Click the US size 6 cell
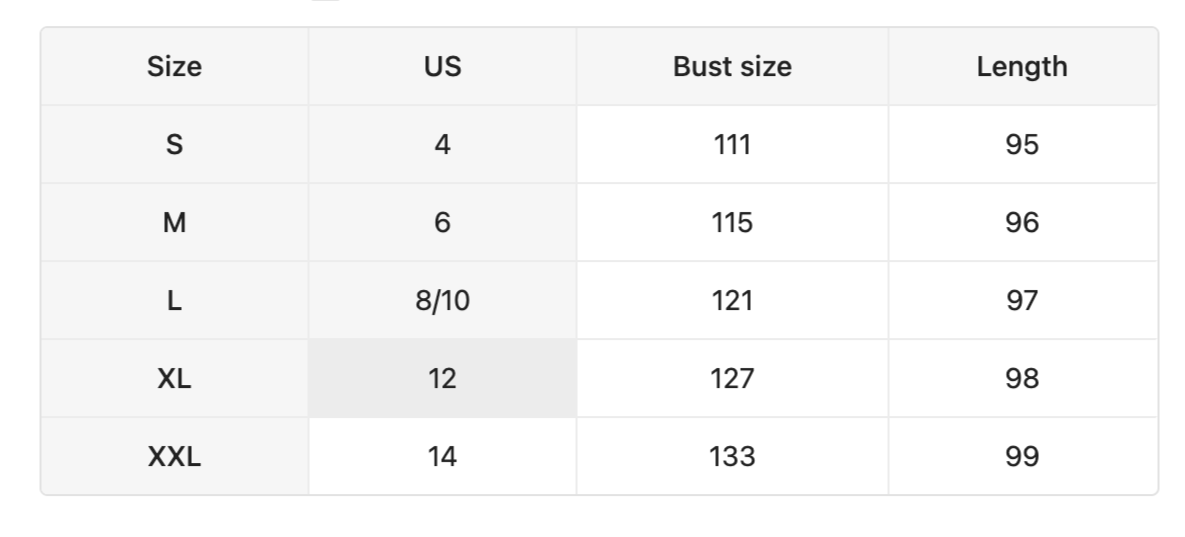The width and height of the screenshot is (1185, 537). [442, 223]
